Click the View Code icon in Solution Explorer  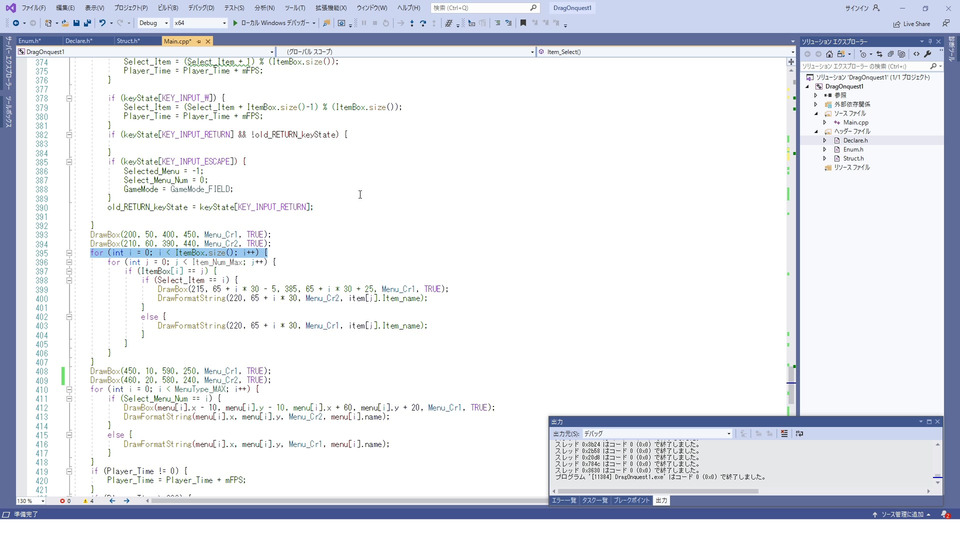917,54
